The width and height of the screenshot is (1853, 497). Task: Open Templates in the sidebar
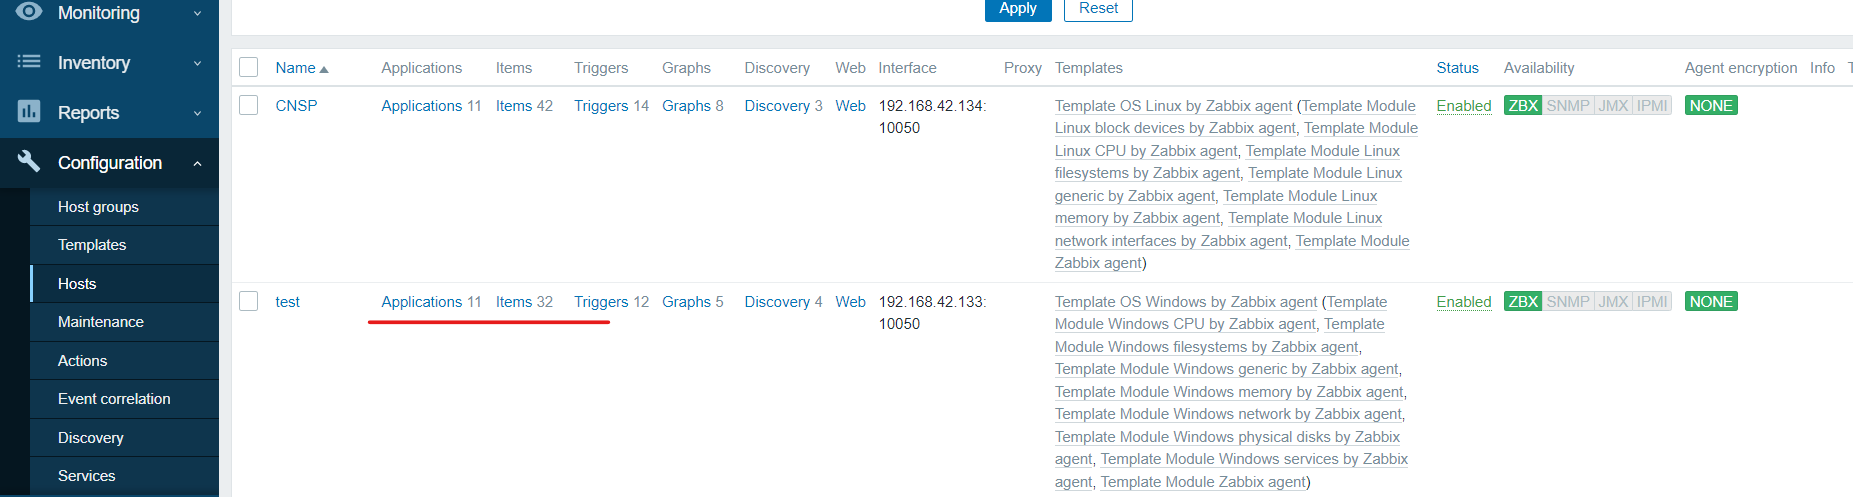tap(92, 245)
